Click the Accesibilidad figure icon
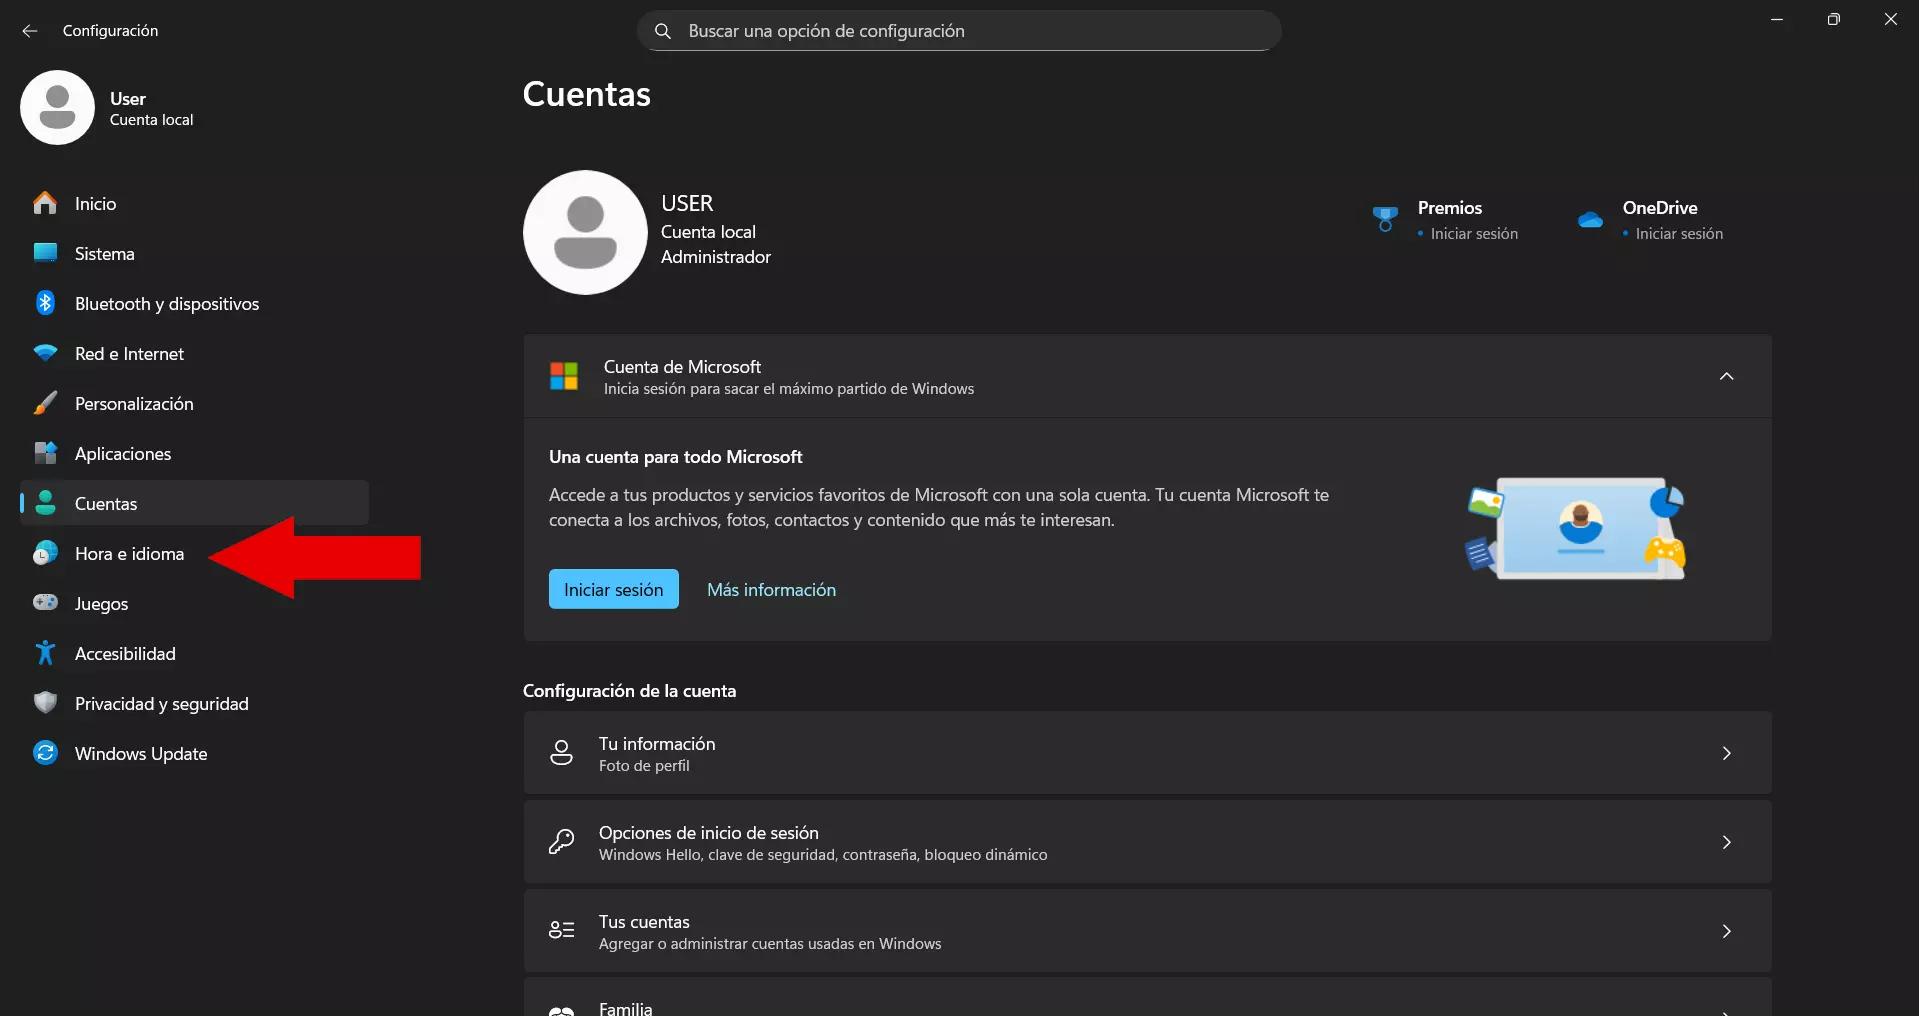The image size is (1919, 1016). 45,653
